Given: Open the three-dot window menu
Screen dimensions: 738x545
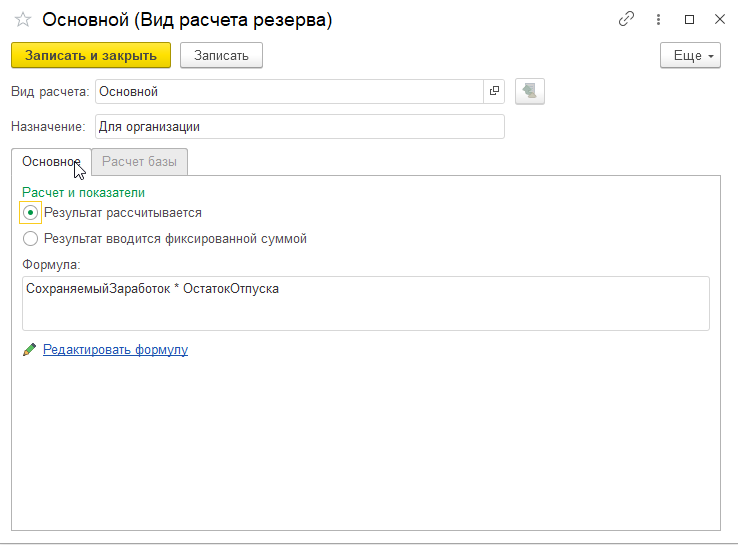Looking at the screenshot, I should point(658,19).
